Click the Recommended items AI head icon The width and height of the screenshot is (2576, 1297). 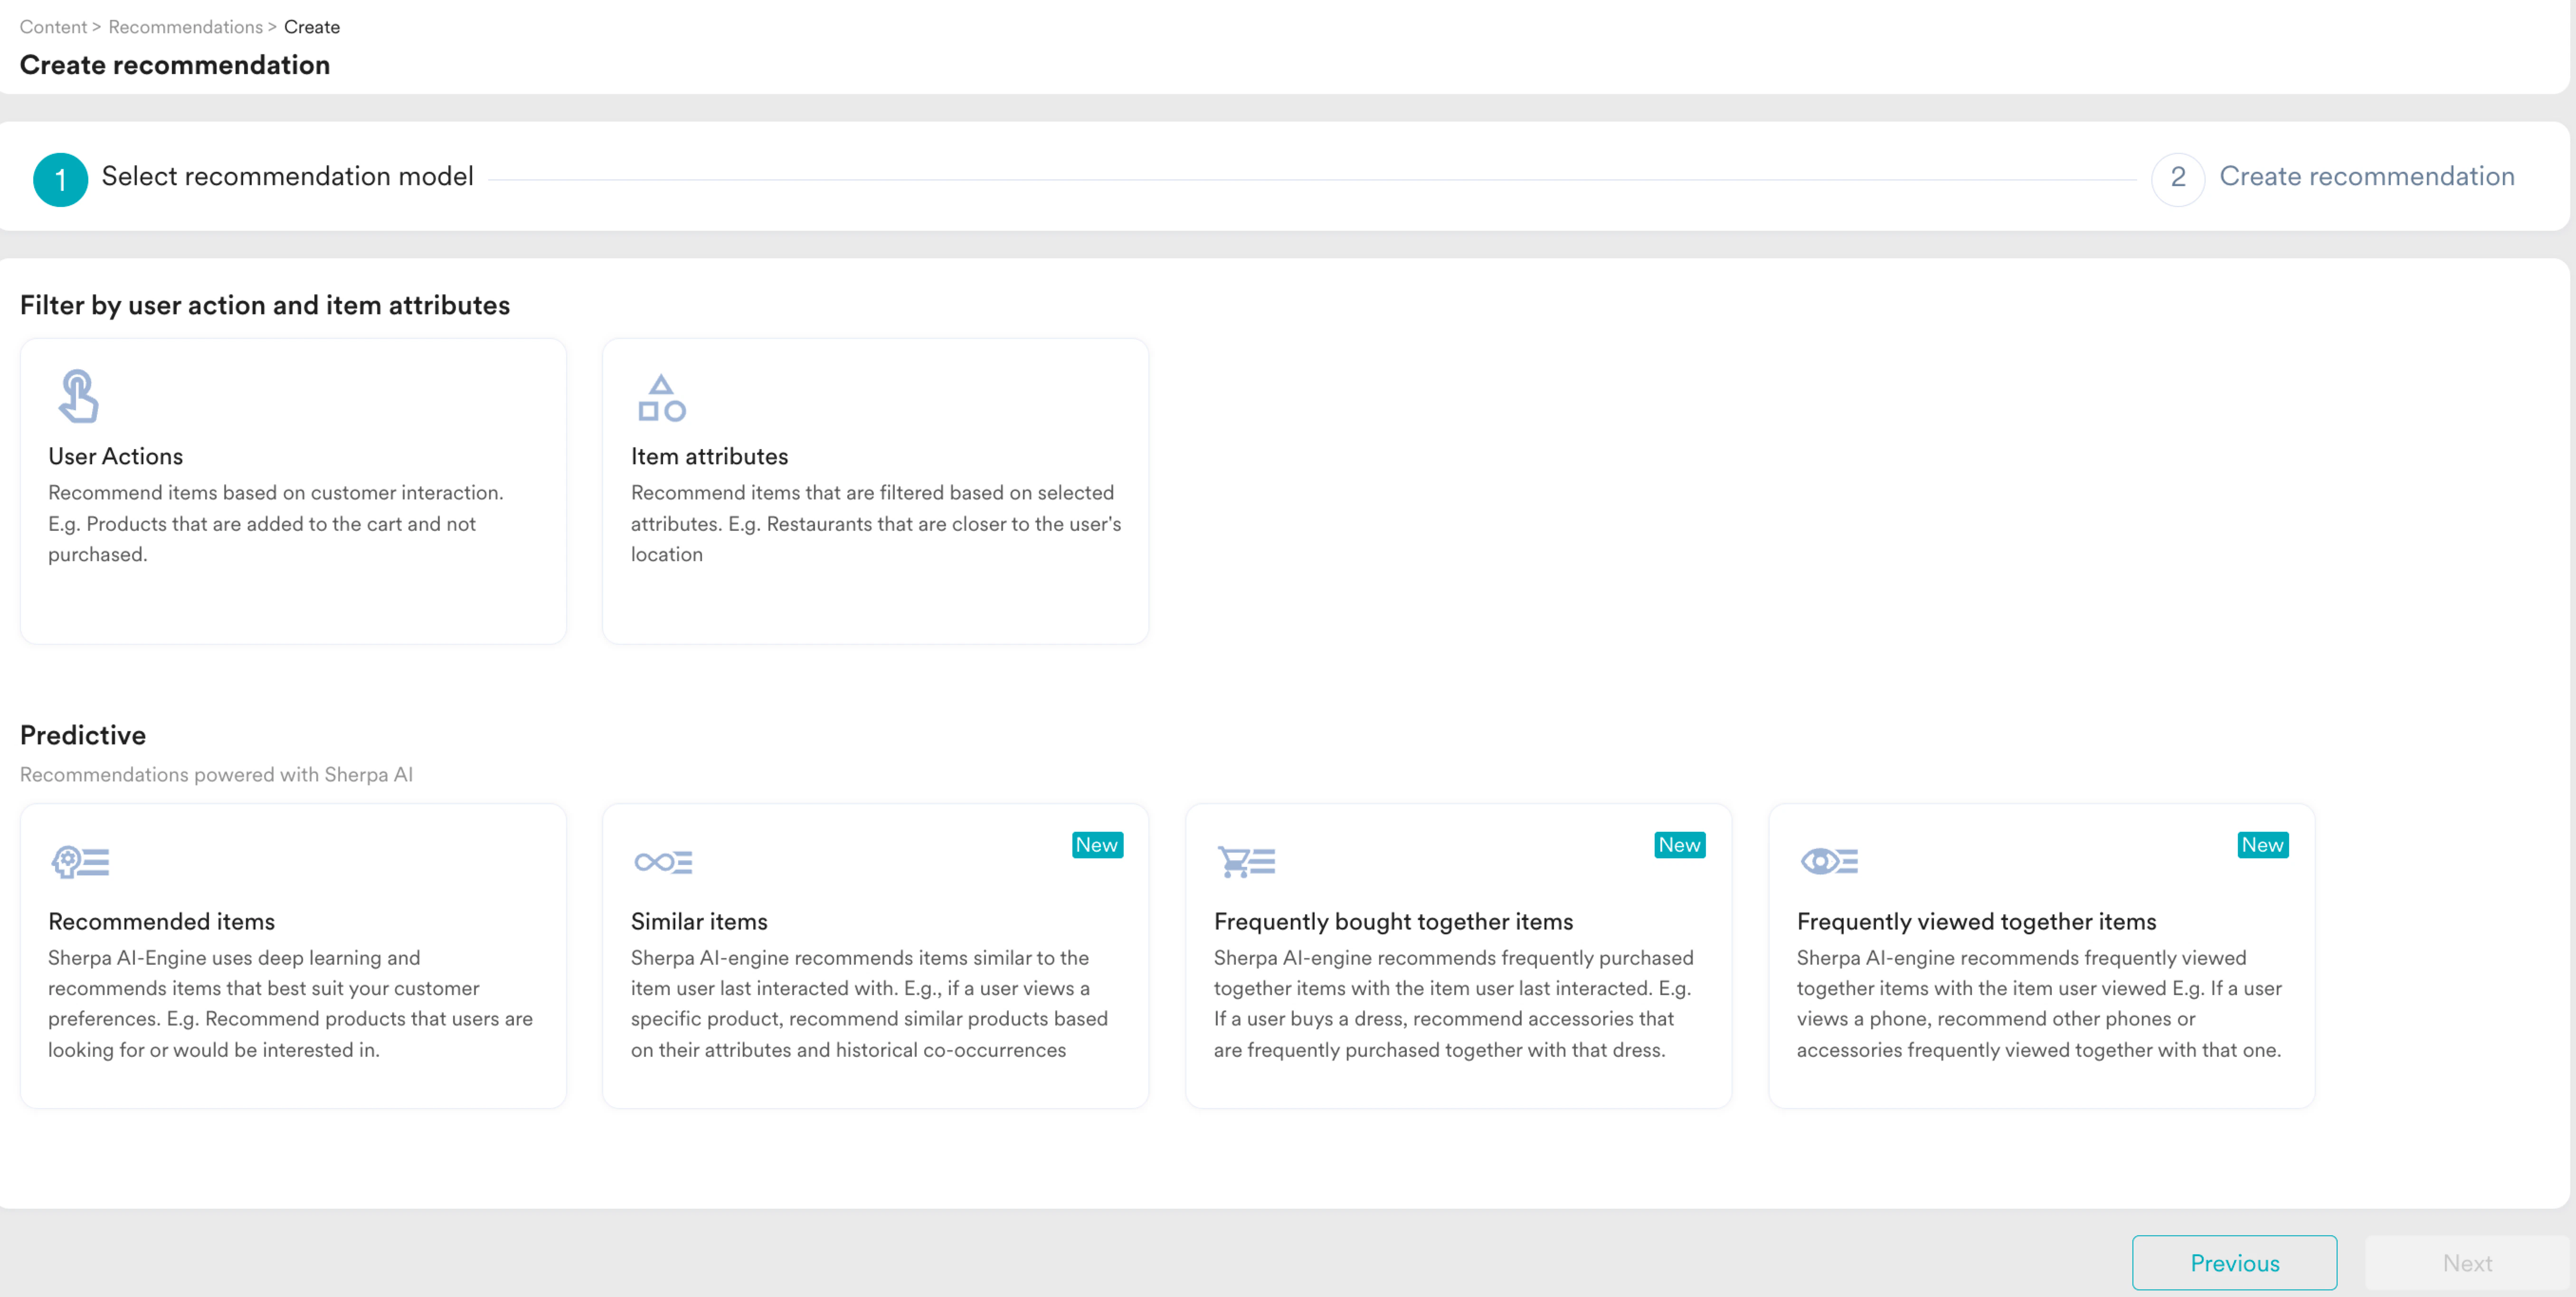click(80, 861)
